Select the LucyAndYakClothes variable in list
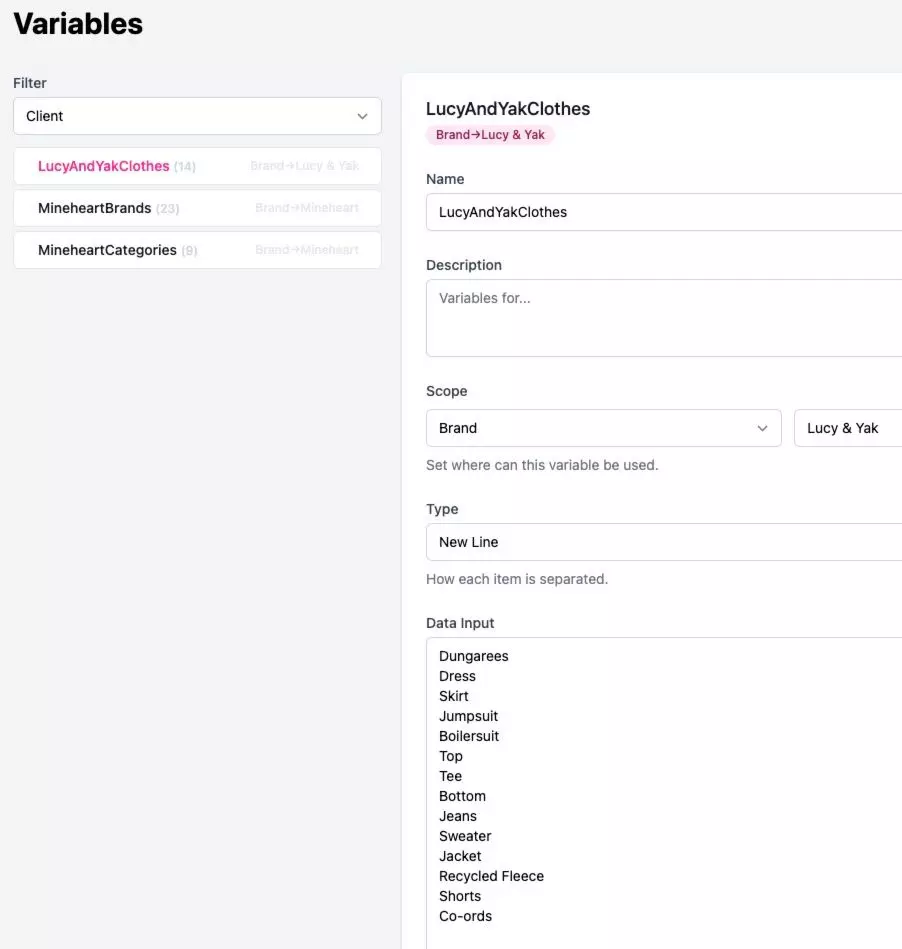The image size is (902, 949). tap(197, 166)
